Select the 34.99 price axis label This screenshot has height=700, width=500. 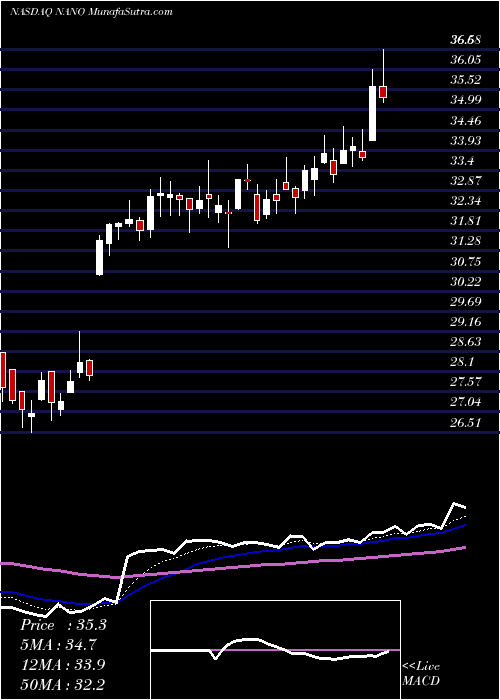tap(465, 100)
